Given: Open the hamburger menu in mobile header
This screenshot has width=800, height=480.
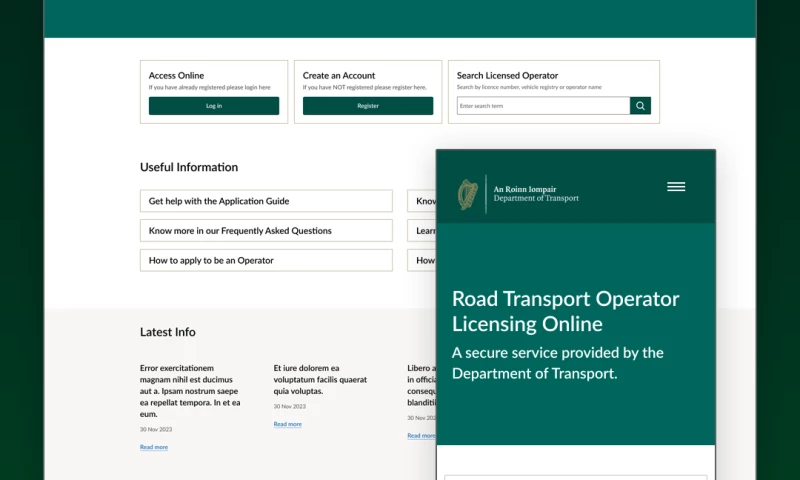Looking at the screenshot, I should point(676,187).
